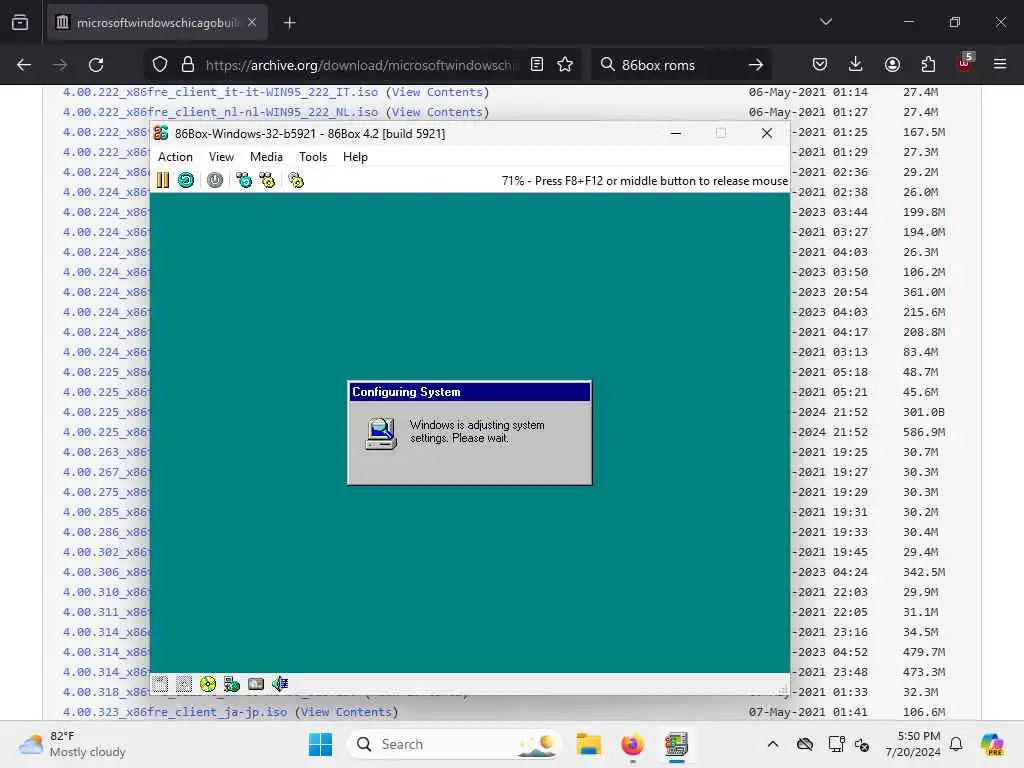Viewport: 1024px width, 768px height.
Task: Open the Firefox hamburger menu
Action: 1000,64
